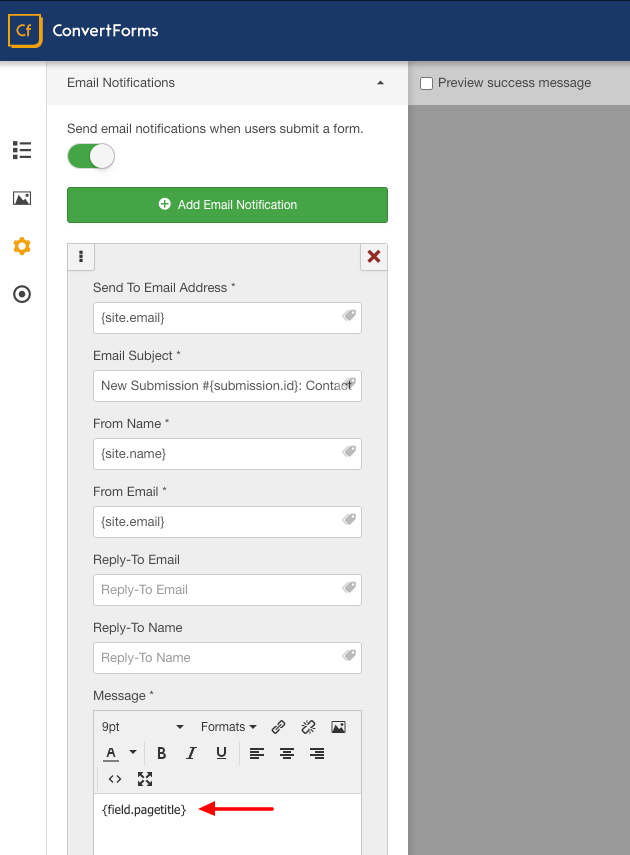Toggle italic formatting

[x=191, y=753]
